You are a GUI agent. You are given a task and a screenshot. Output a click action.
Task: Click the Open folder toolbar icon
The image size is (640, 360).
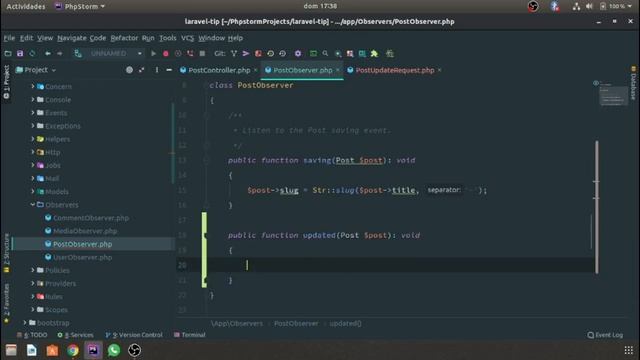[x=8, y=53]
